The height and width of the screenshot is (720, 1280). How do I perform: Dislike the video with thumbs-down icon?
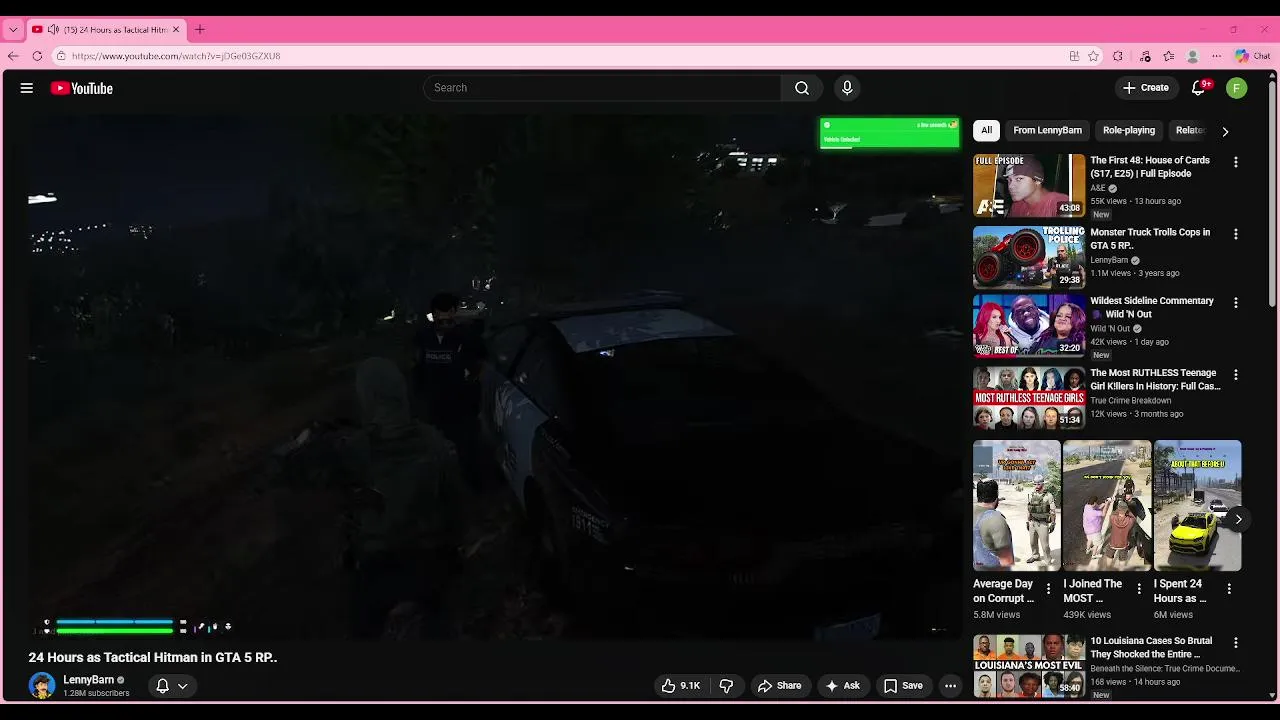pyautogui.click(x=727, y=686)
